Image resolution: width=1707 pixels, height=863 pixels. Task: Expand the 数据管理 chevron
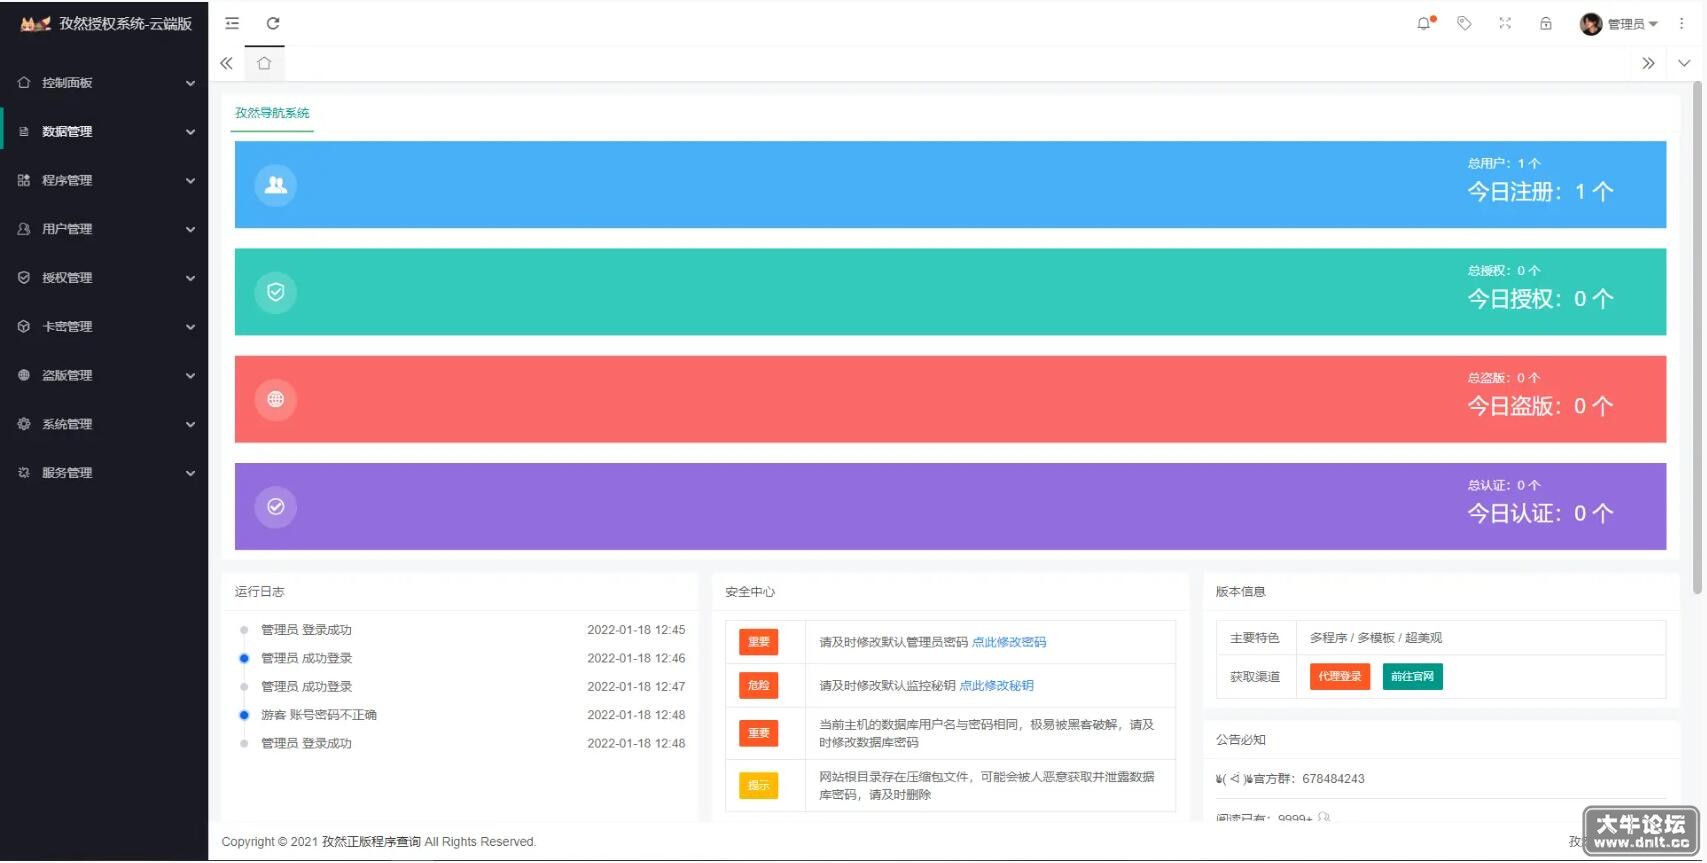pos(190,132)
